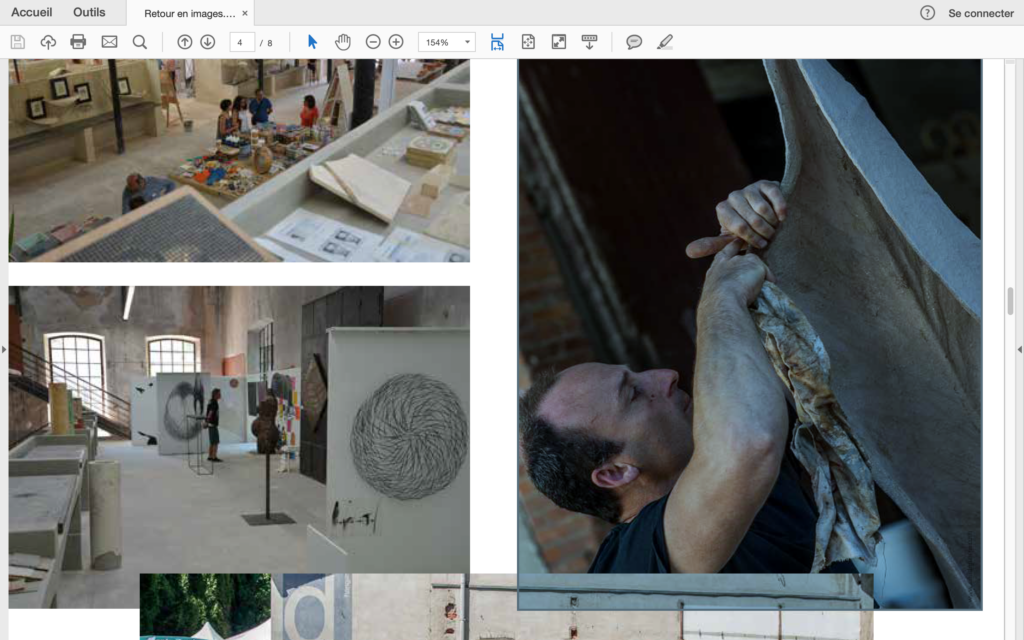
Task: Zoom in with plus button
Action: point(396,42)
